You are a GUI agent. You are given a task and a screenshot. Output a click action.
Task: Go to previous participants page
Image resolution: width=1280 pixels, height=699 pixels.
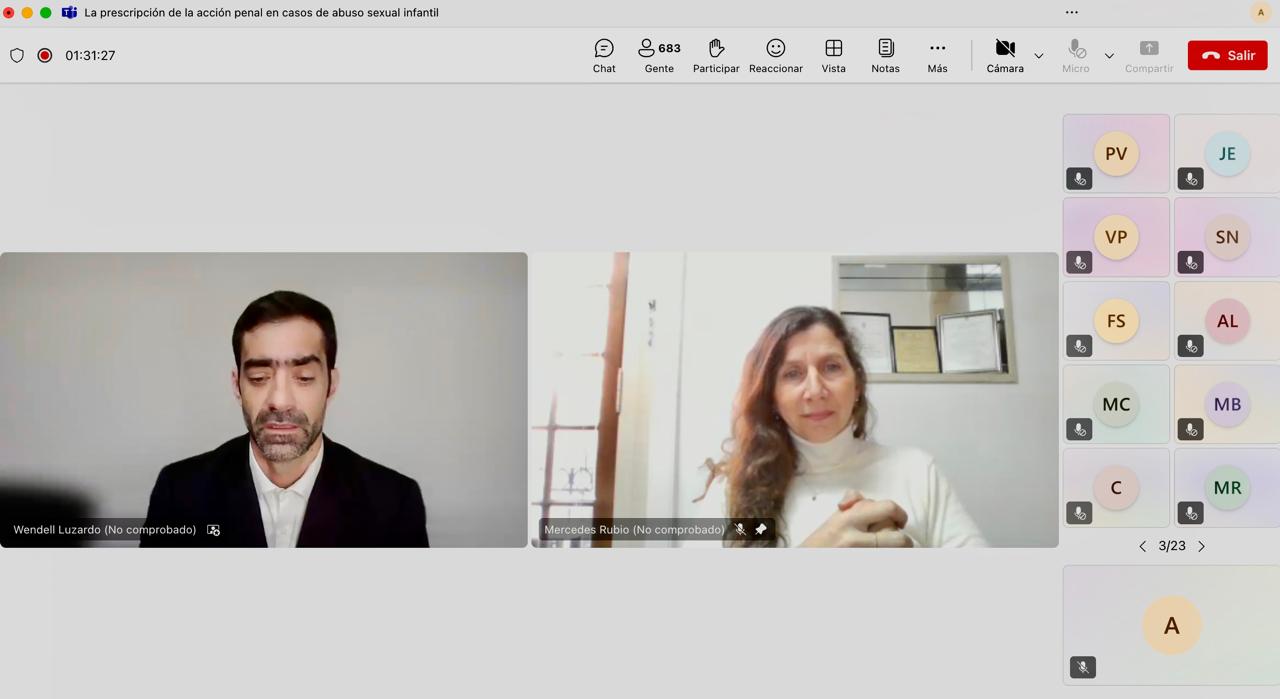[x=1142, y=546]
